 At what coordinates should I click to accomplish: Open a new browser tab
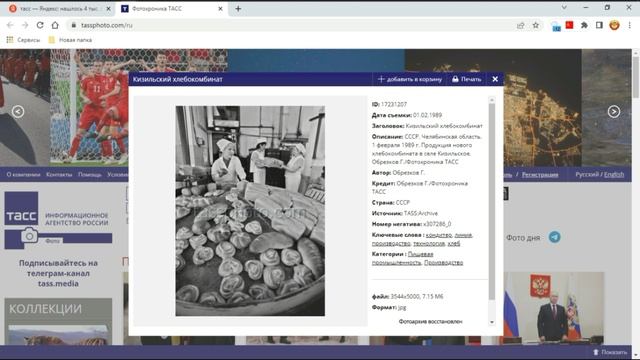pos(238,9)
